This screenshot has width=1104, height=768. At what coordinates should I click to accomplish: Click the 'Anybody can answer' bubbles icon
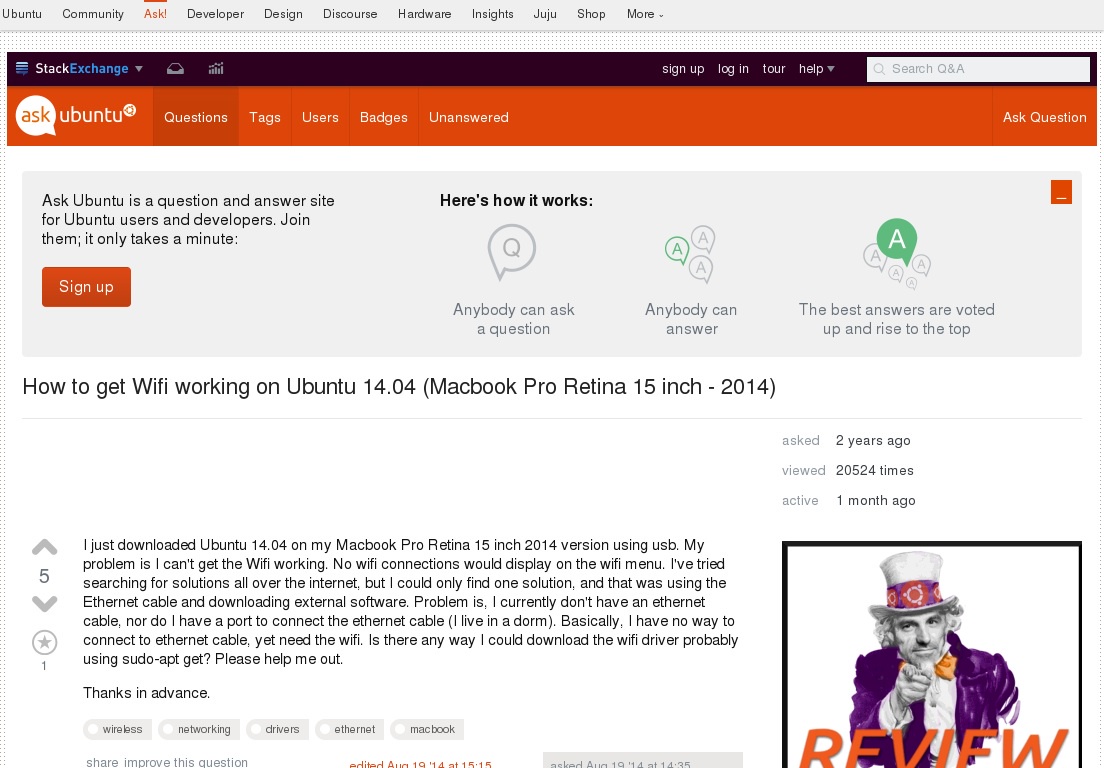click(x=690, y=254)
